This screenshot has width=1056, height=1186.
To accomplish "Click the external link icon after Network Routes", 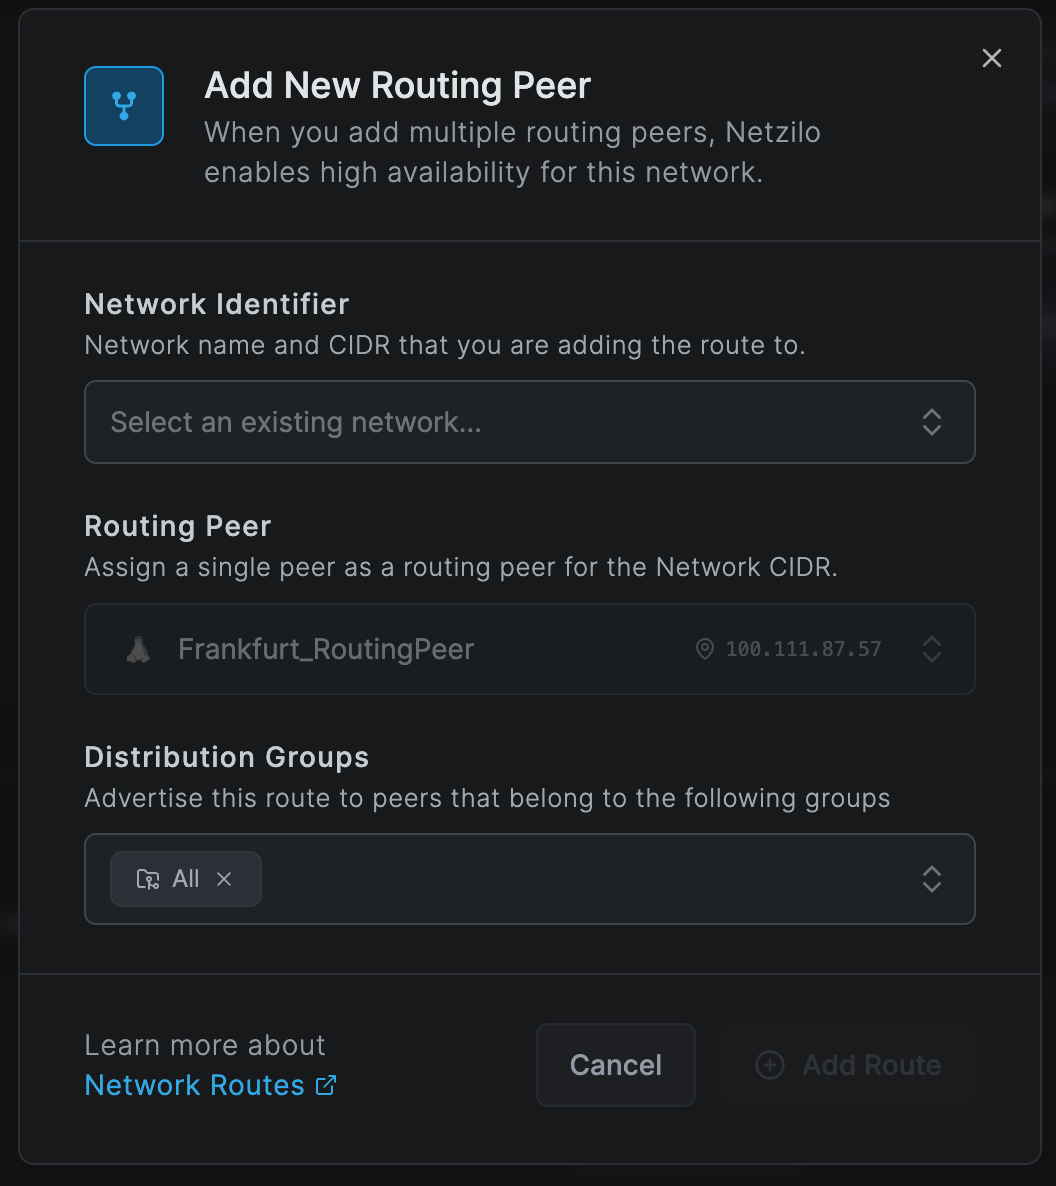I will [x=325, y=1085].
